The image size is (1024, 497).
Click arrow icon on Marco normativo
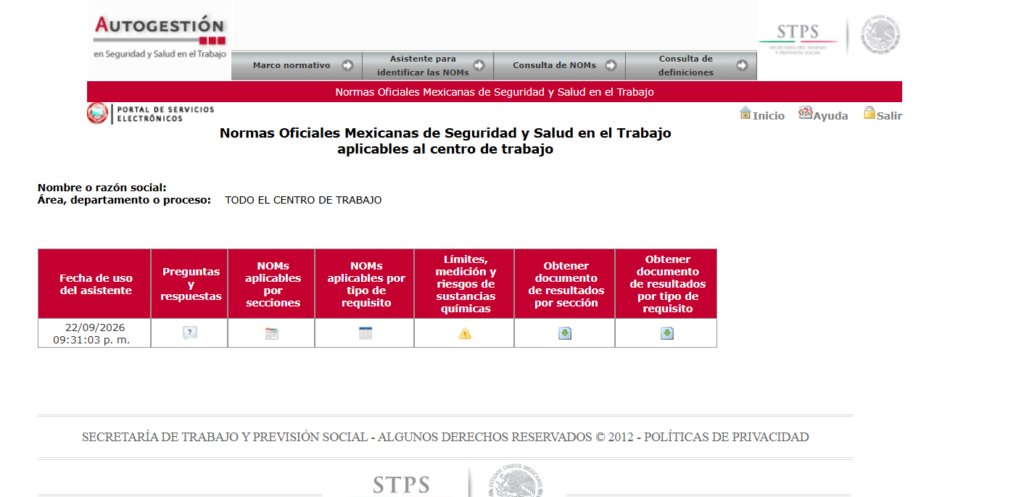click(x=347, y=65)
